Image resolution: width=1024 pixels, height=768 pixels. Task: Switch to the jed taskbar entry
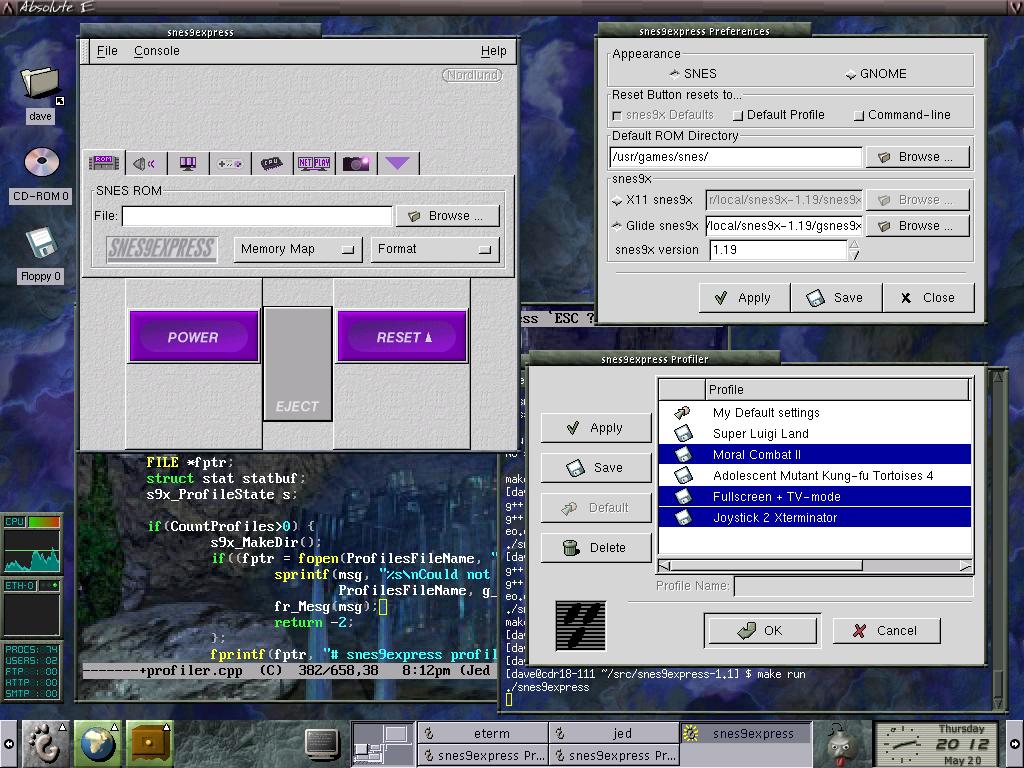point(614,733)
